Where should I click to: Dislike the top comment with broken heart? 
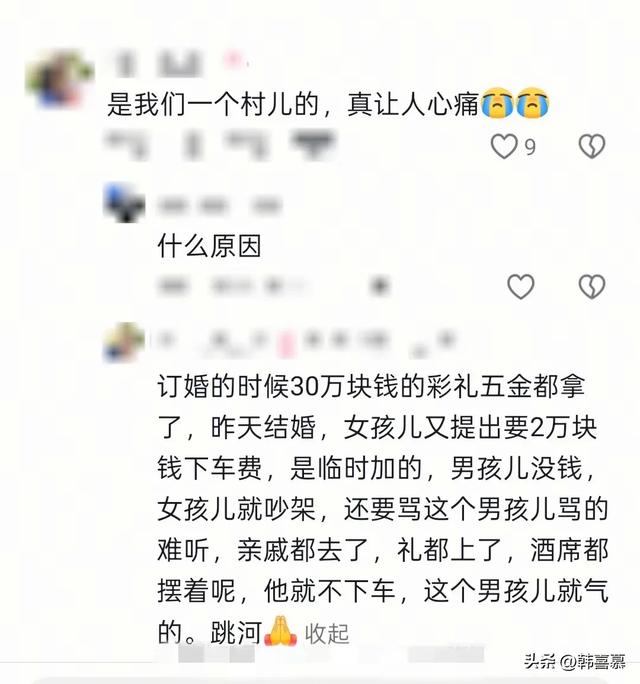[592, 146]
